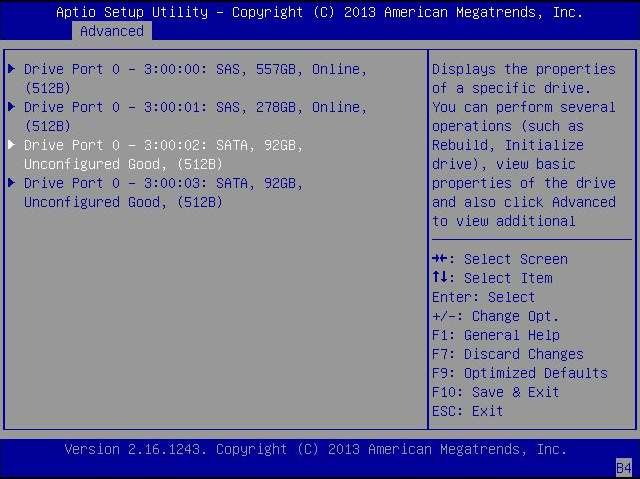Click the arrow beside drive 3:00:00
This screenshot has width=640, height=479.
pyautogui.click(x=12, y=68)
